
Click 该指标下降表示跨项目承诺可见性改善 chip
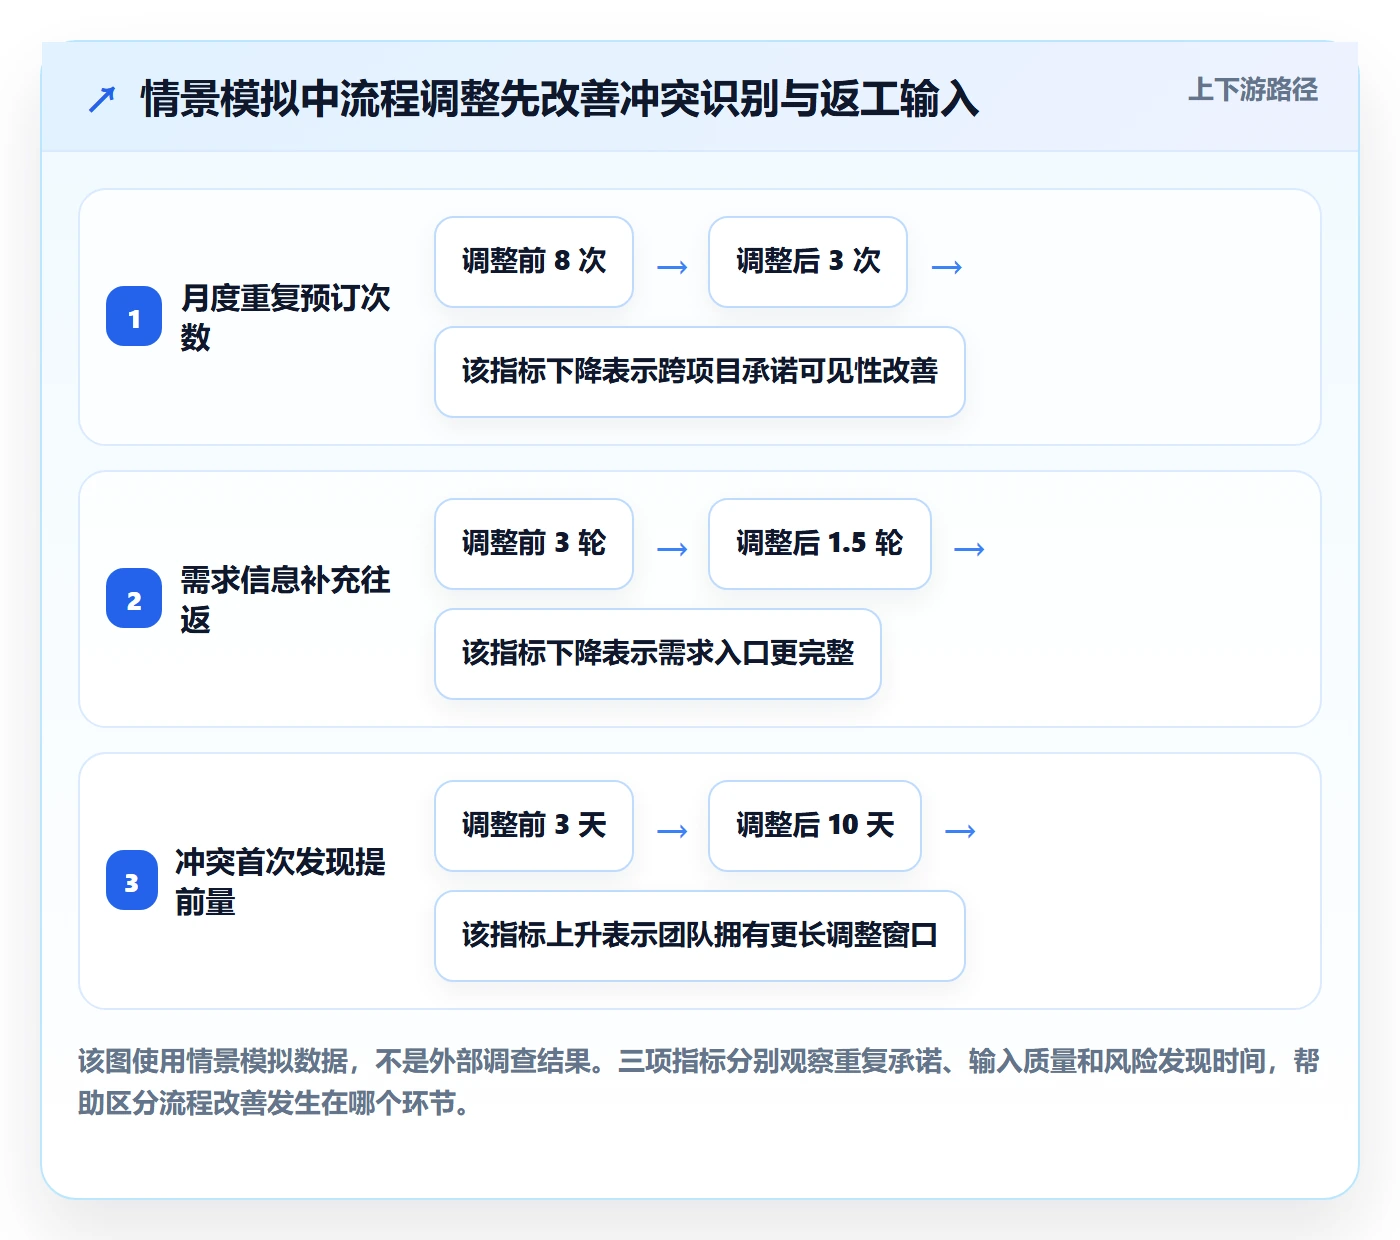coord(700,372)
